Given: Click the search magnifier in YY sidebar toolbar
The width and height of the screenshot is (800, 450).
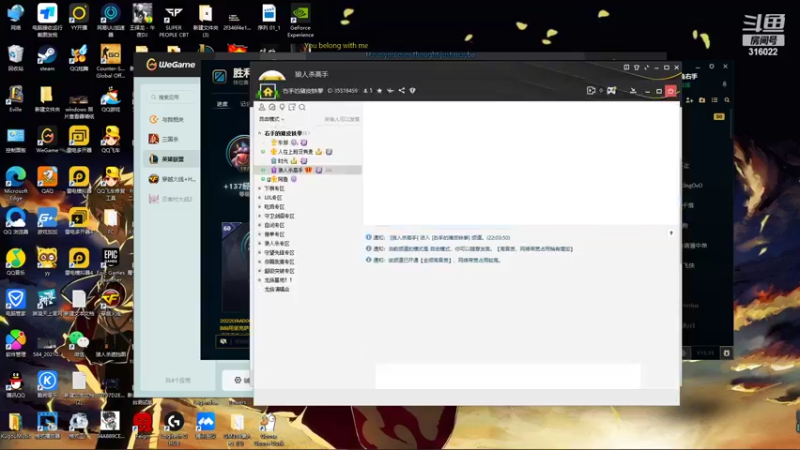Looking at the screenshot, I should coord(302,107).
